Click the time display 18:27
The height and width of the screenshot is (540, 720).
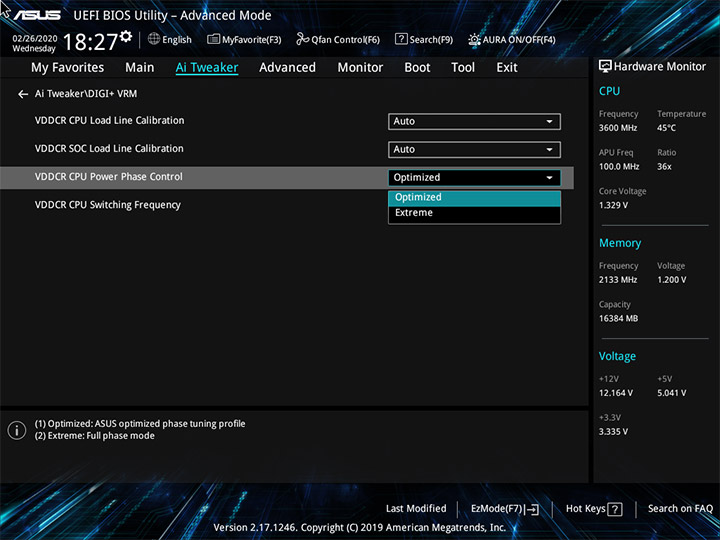90,42
